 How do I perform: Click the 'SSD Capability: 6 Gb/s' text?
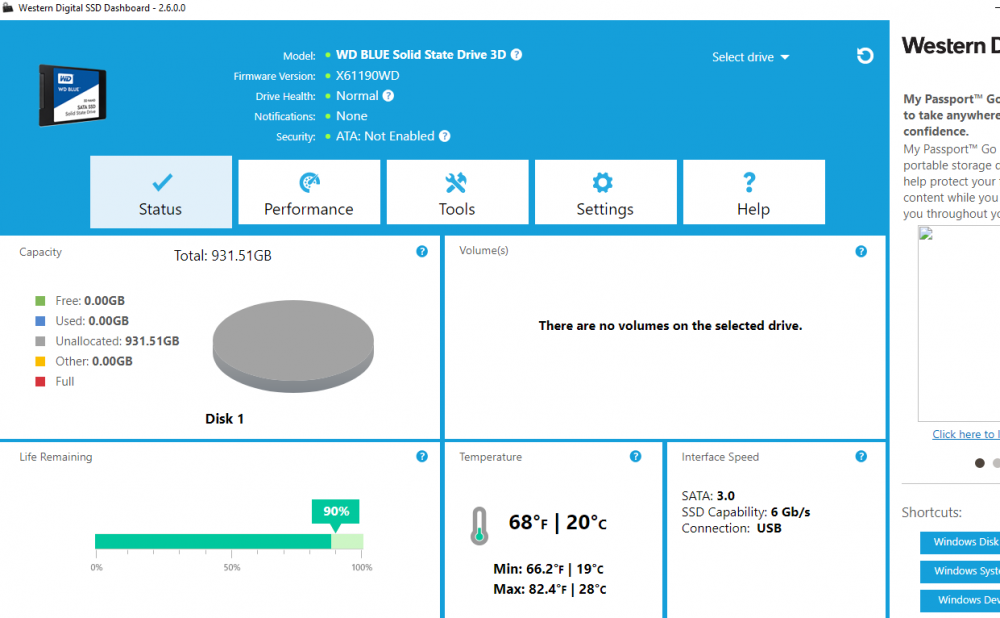click(746, 512)
